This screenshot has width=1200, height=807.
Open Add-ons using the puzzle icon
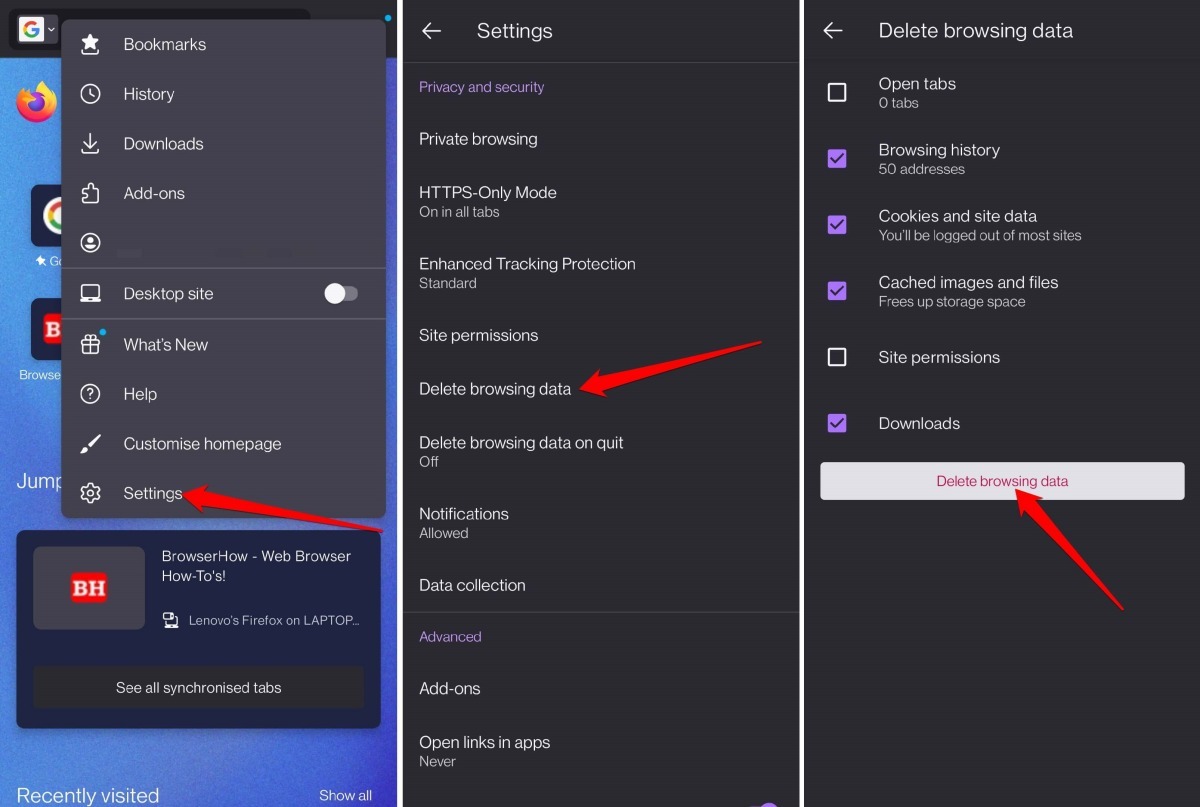[x=90, y=193]
